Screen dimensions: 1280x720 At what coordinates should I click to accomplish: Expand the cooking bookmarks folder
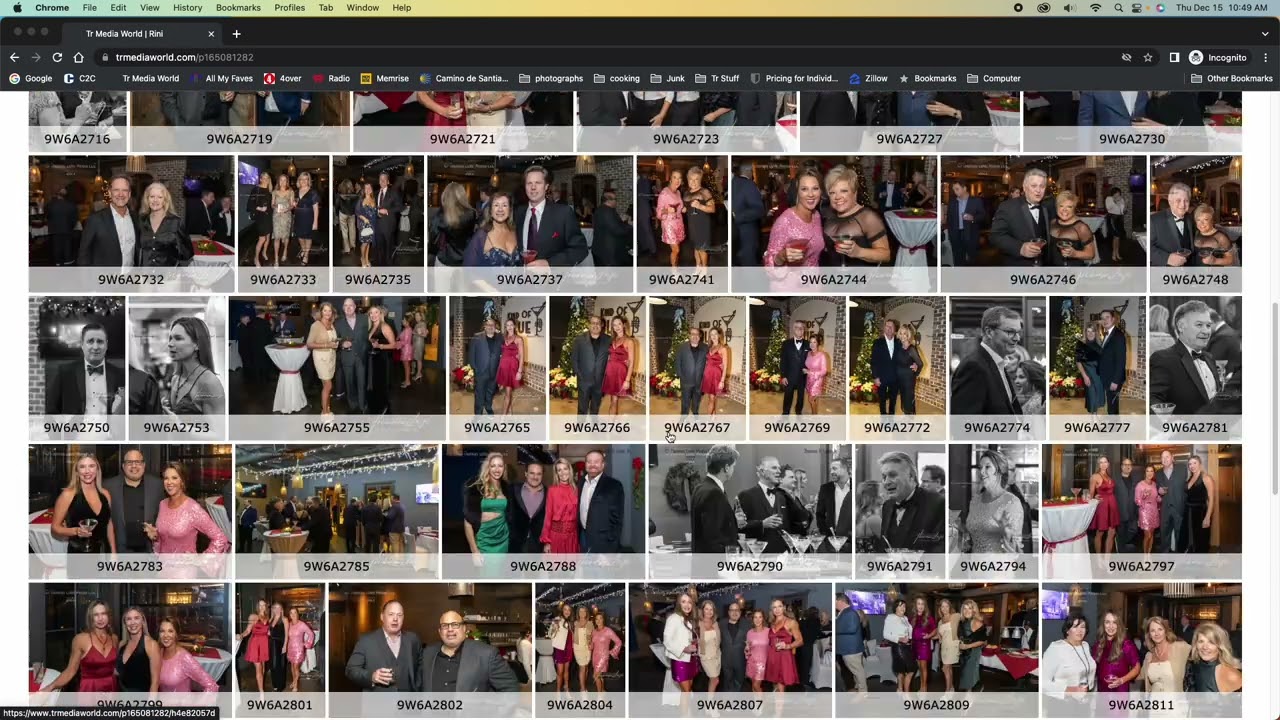point(617,78)
